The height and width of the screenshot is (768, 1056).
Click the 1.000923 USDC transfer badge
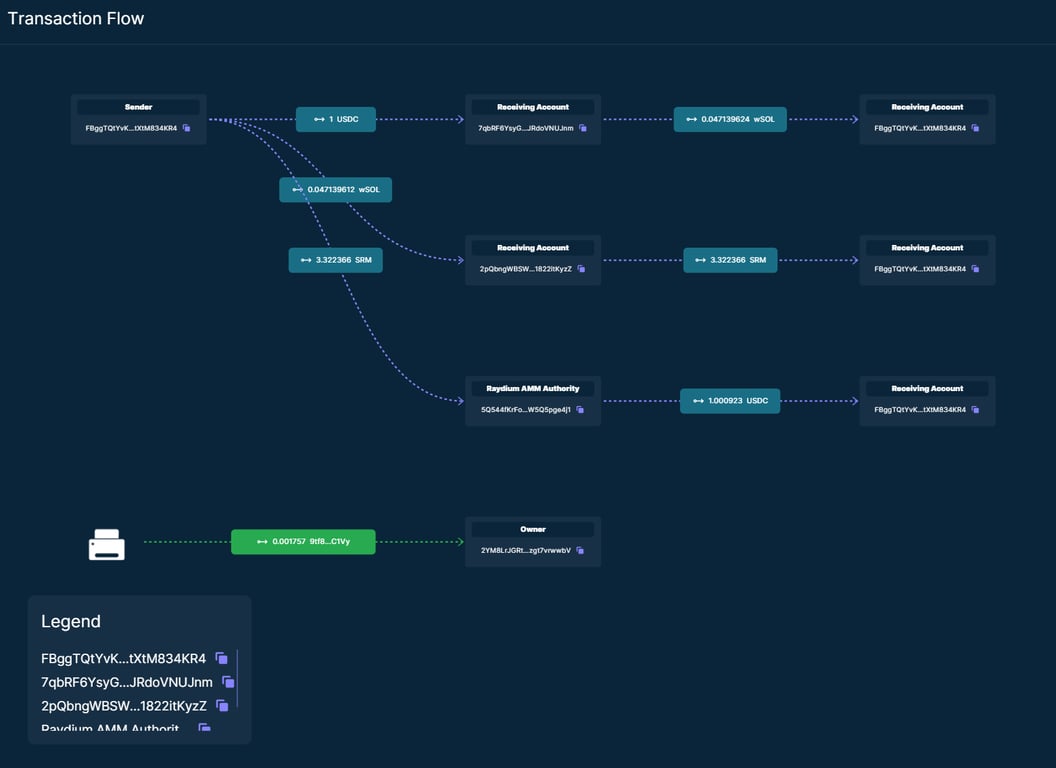coord(730,400)
